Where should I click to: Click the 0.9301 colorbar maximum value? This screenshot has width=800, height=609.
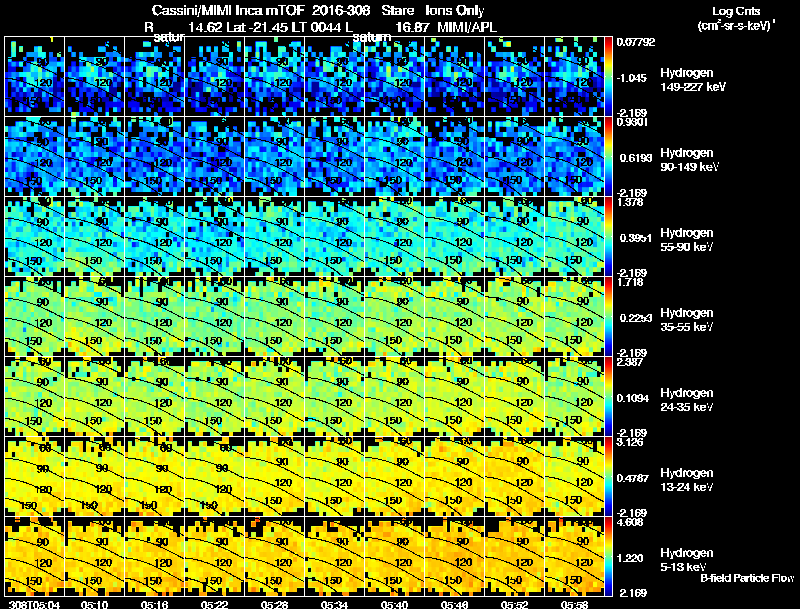(633, 122)
